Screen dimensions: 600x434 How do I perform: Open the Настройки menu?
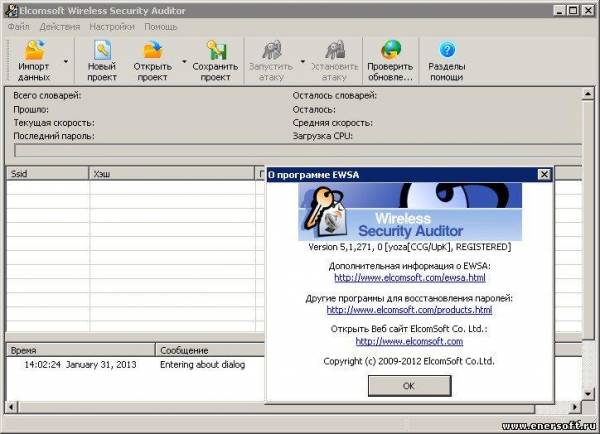[x=112, y=27]
